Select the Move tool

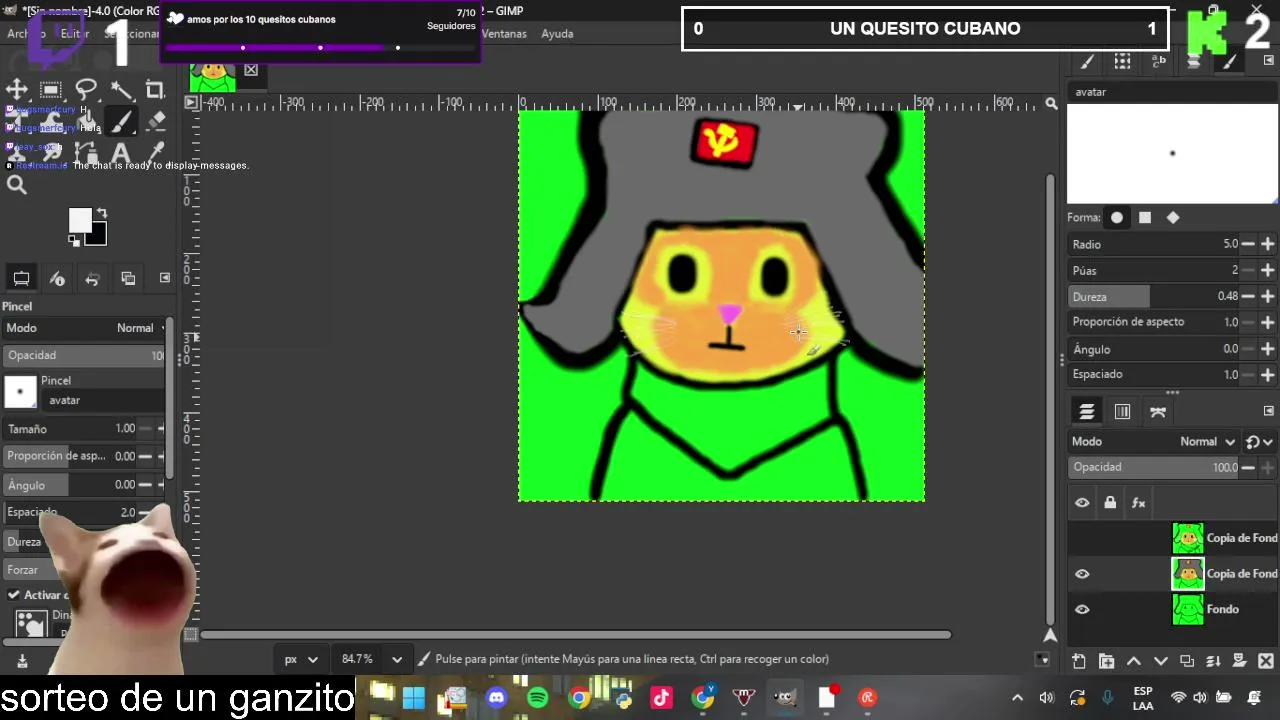tap(17, 90)
